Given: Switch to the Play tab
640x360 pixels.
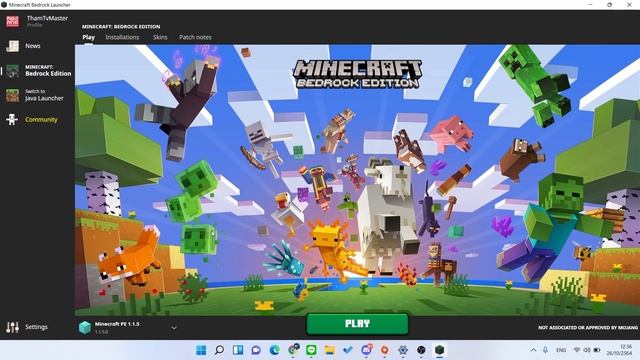Looking at the screenshot, I should click(89, 37).
